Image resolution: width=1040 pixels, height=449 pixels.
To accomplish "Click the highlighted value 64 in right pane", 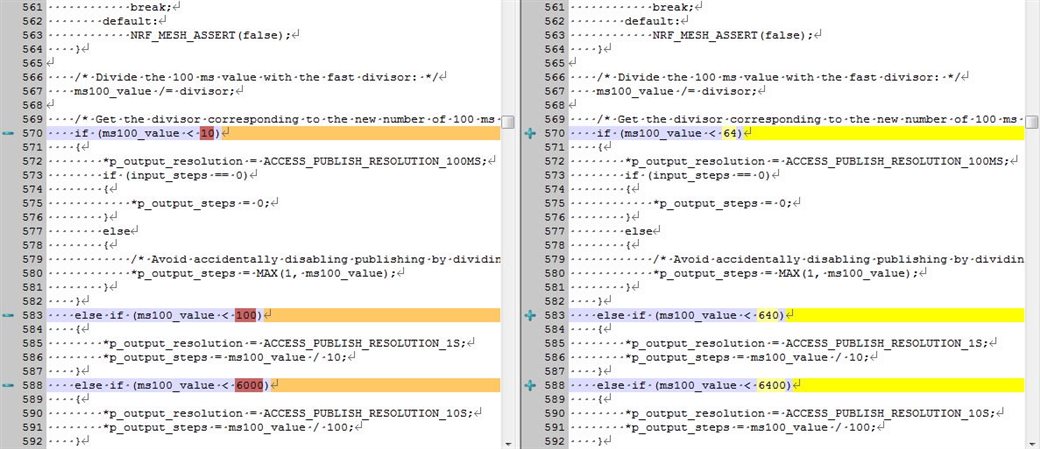I will 730,133.
